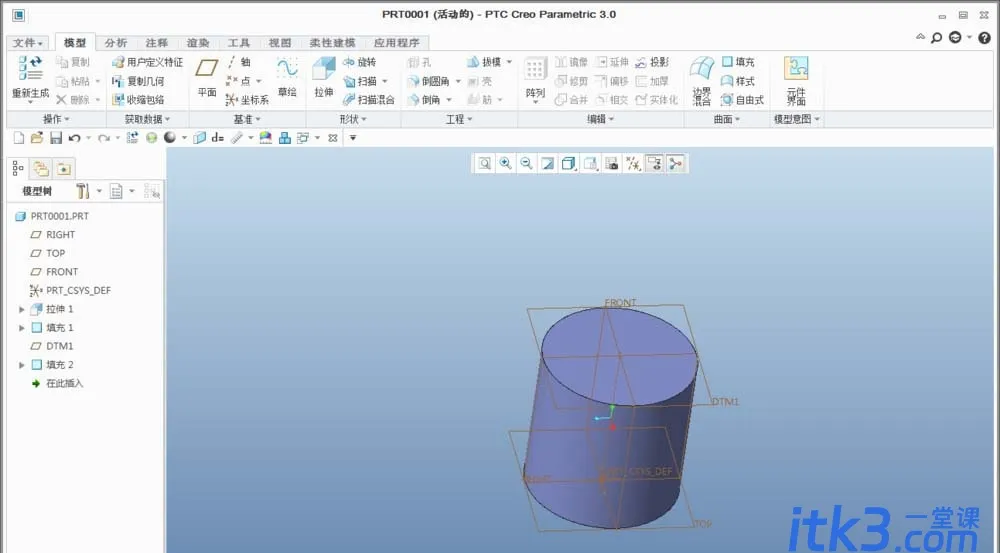The height and width of the screenshot is (553, 1000).
Task: Open help via the question mark icon
Action: [x=984, y=38]
